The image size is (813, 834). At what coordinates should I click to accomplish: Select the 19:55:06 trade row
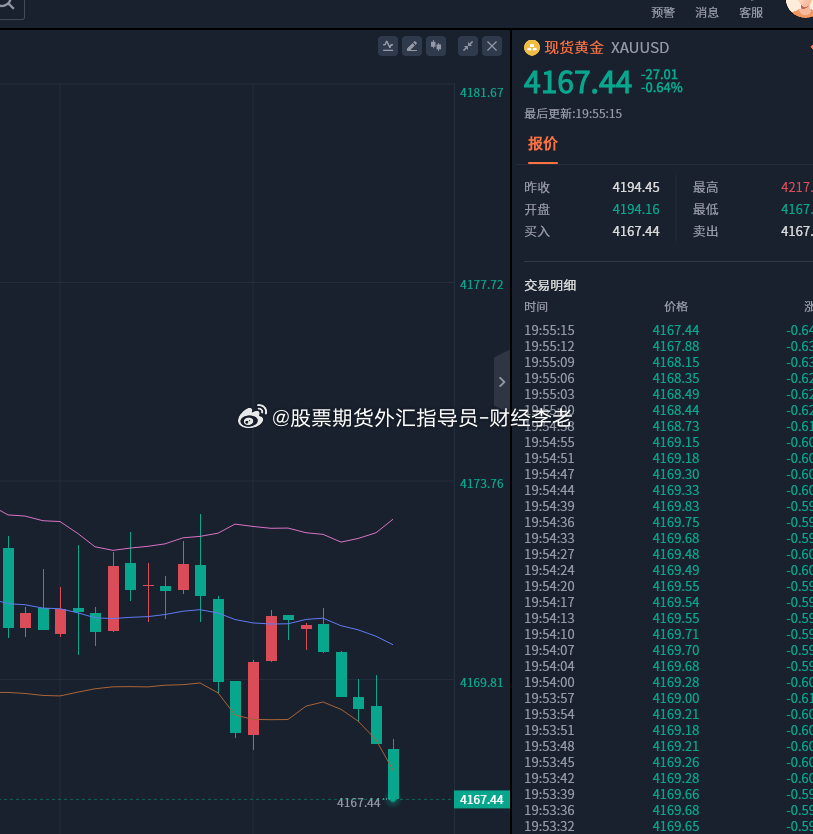click(x=668, y=378)
